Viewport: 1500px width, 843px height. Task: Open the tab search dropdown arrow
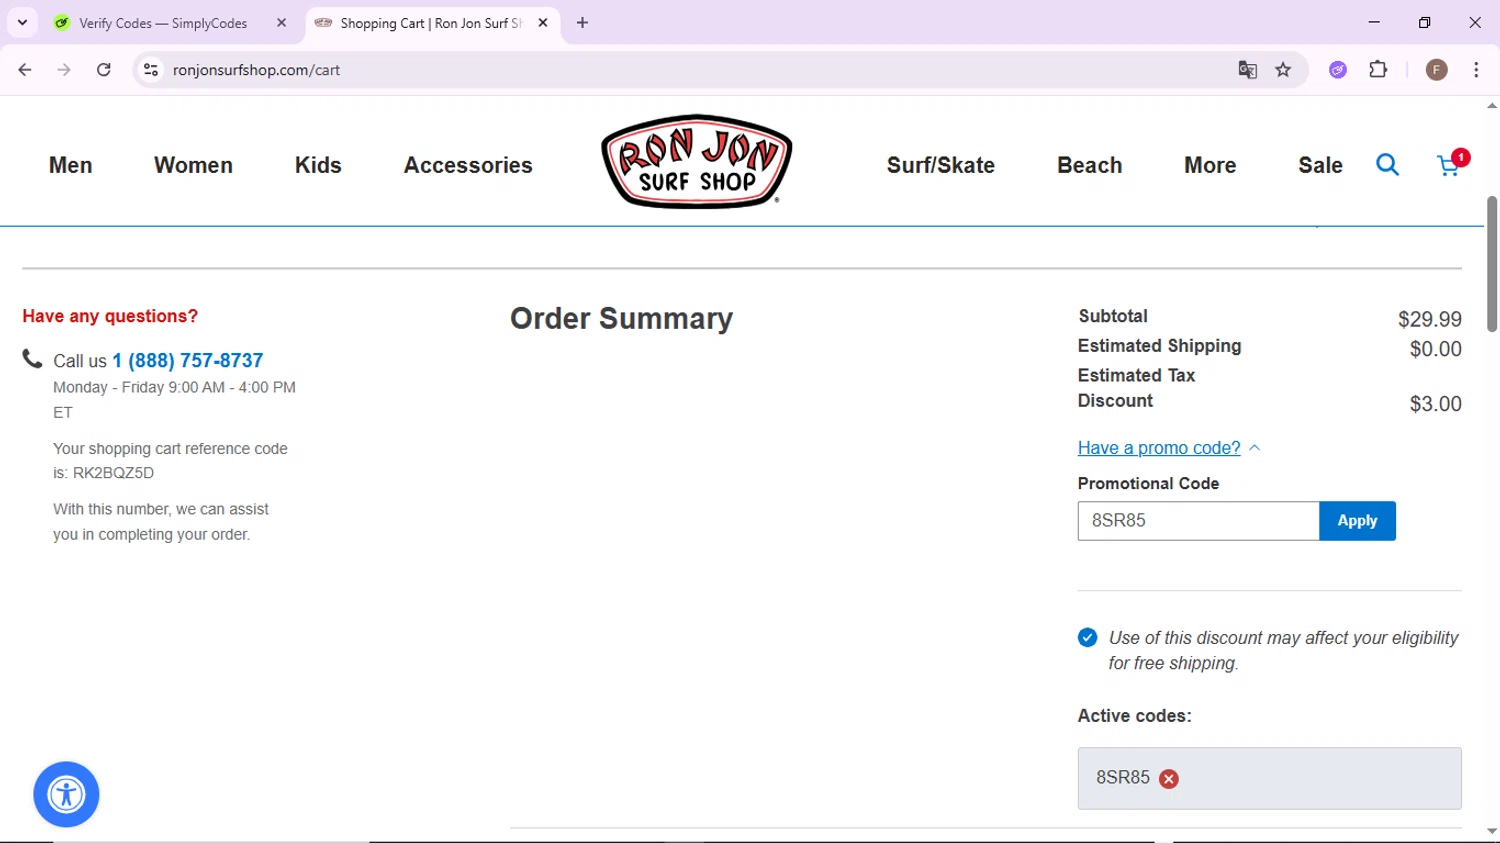tap(22, 23)
